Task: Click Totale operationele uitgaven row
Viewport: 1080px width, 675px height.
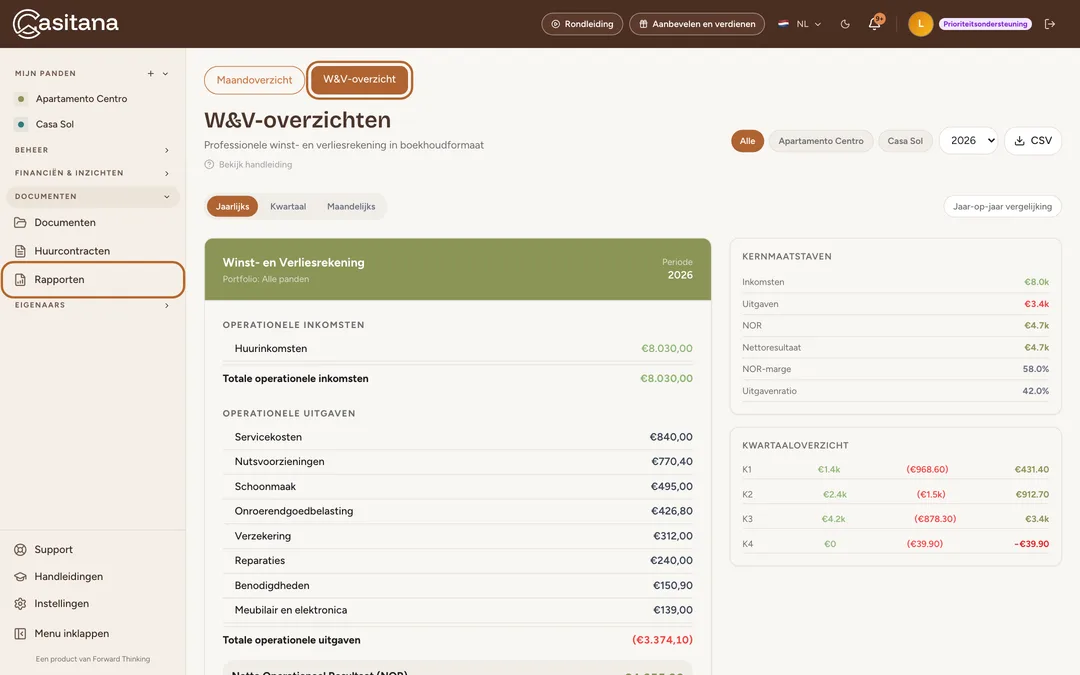Action: 457,641
